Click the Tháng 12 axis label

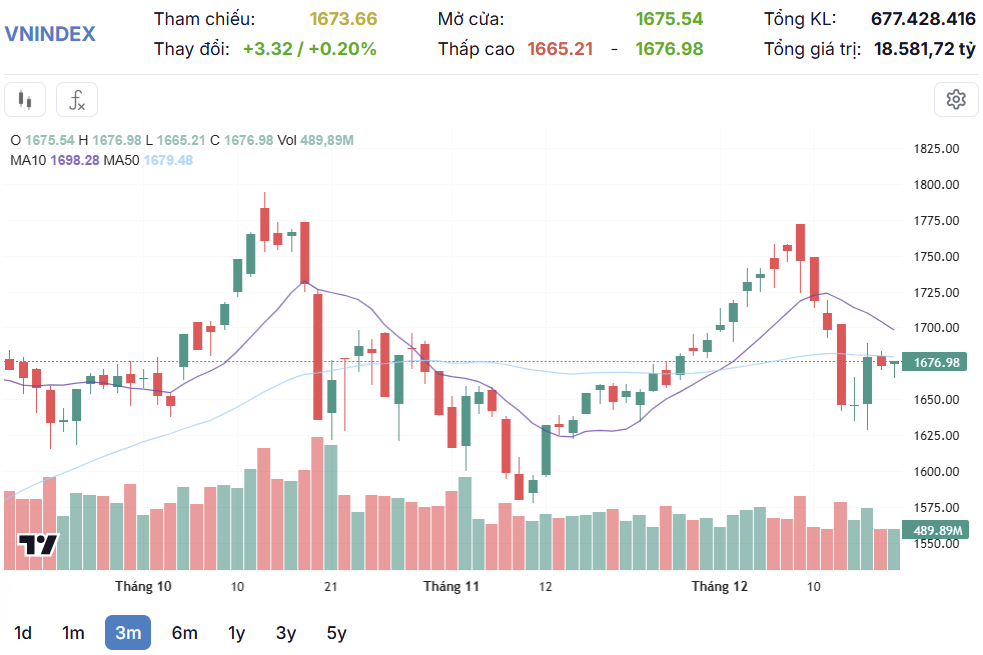(719, 587)
